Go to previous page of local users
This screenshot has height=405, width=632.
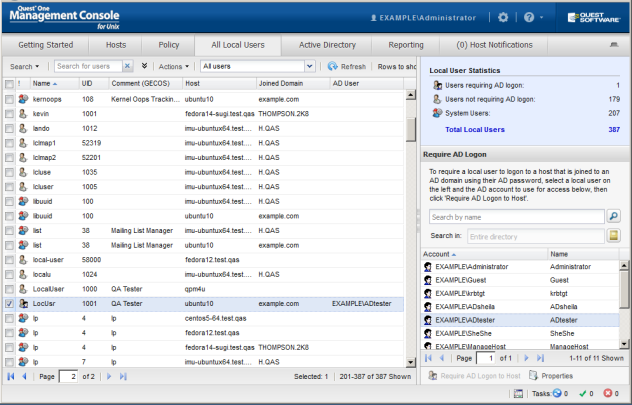pos(24,376)
